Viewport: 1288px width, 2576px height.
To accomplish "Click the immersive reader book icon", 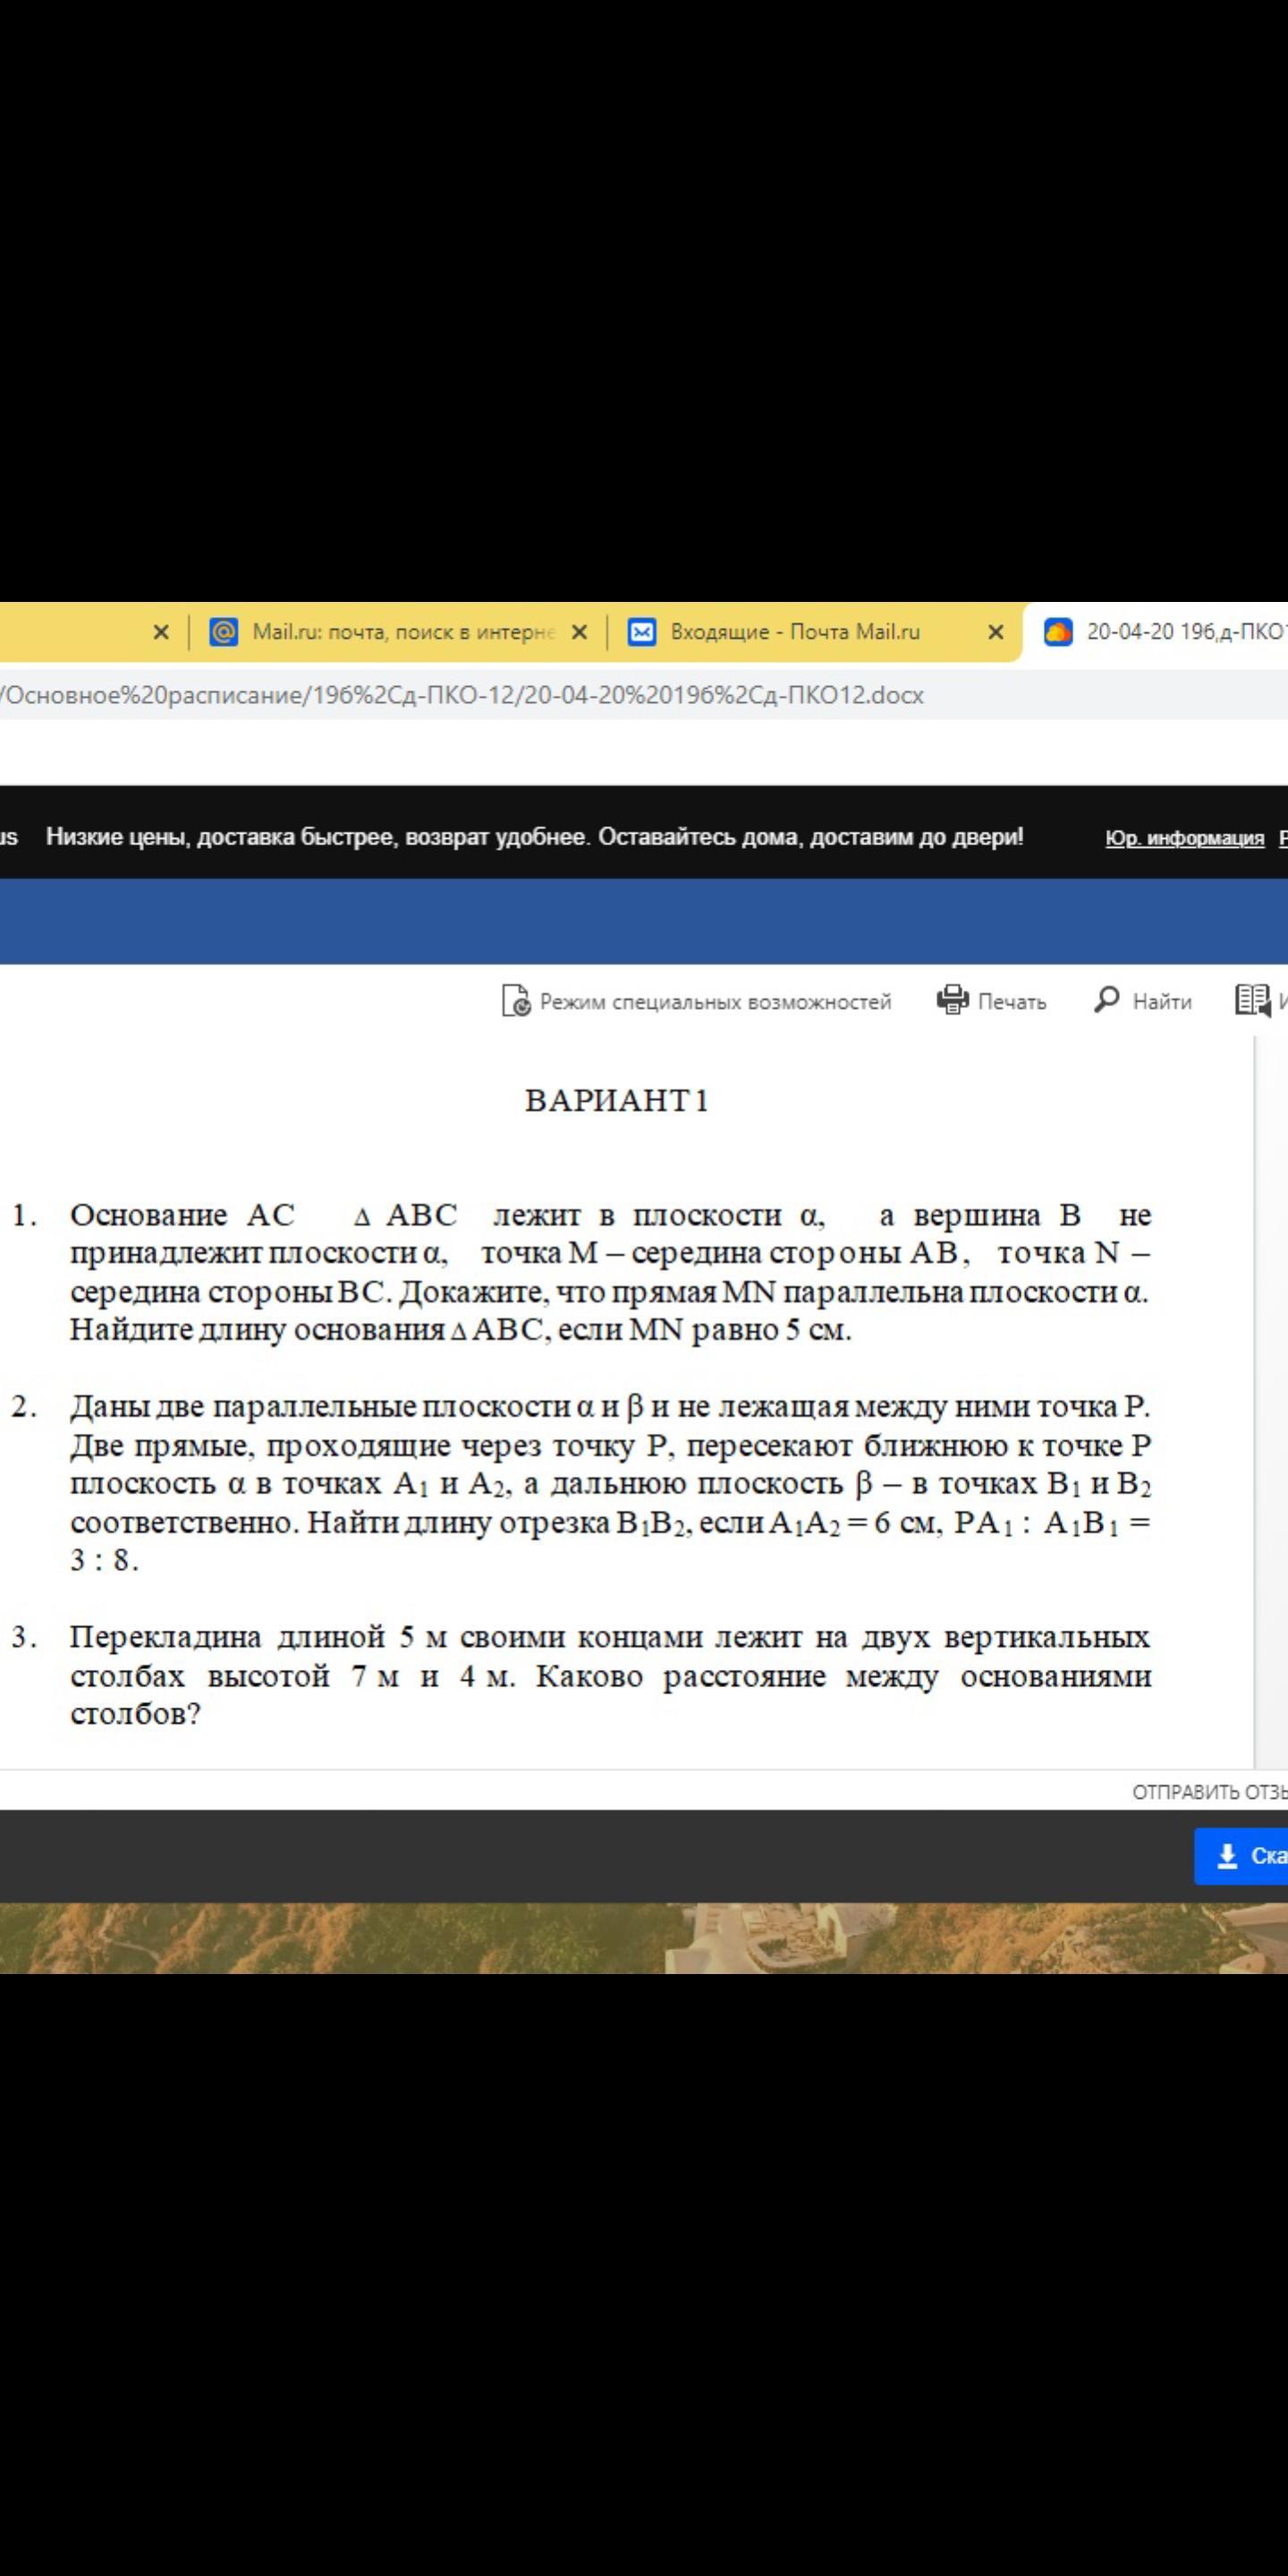I will click(x=1253, y=1000).
